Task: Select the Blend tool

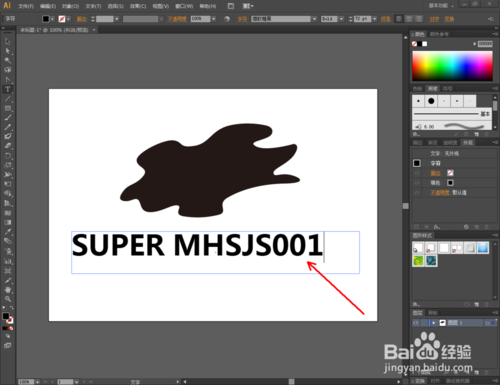Action: tap(8, 241)
